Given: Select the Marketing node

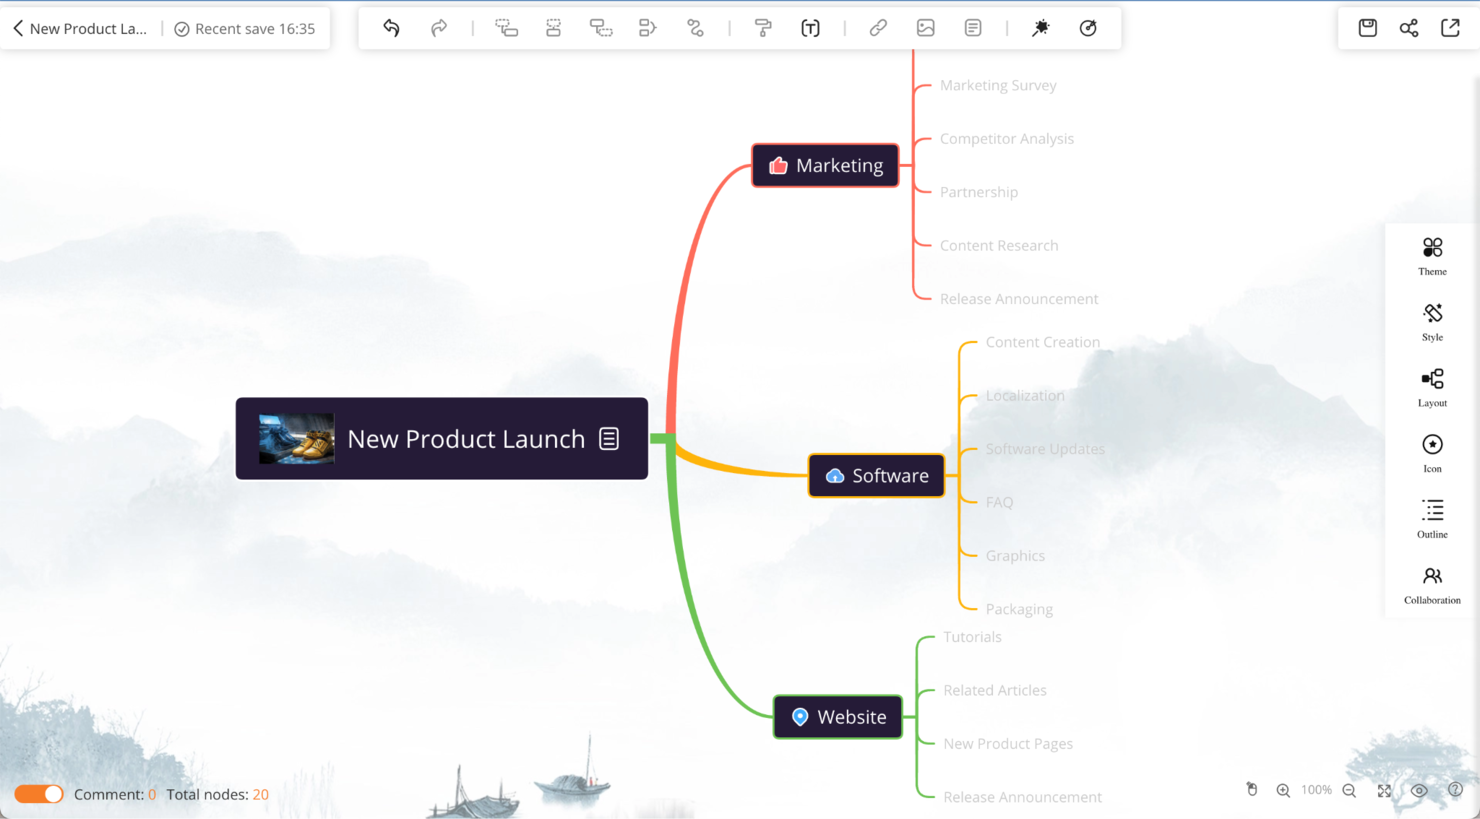Looking at the screenshot, I should click(825, 165).
